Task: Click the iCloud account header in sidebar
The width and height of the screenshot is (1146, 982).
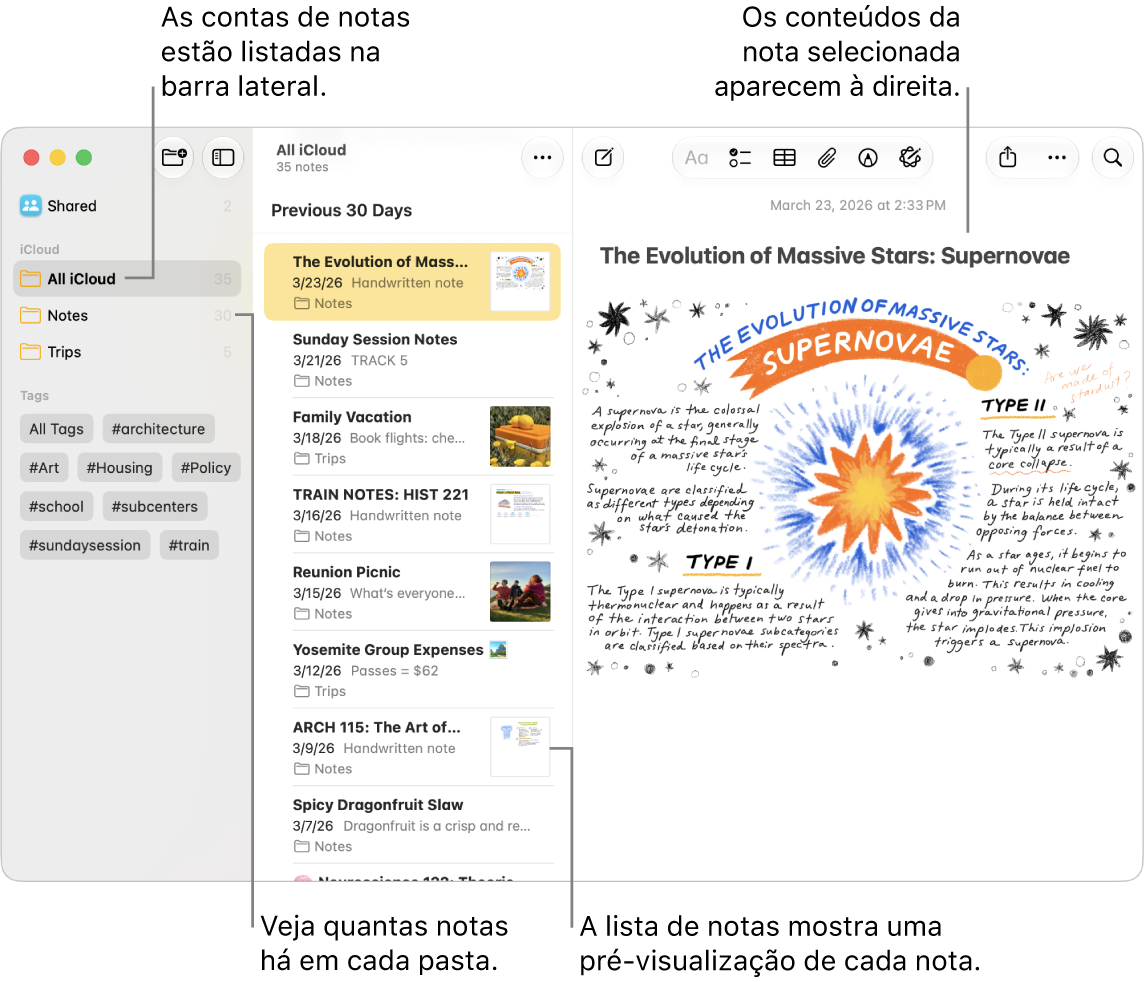Action: [39, 249]
